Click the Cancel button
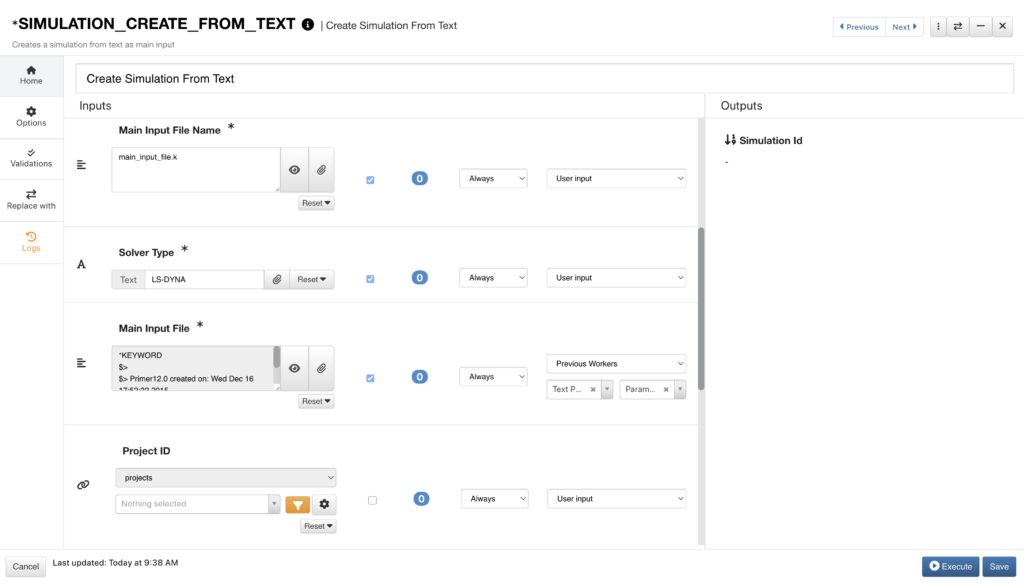This screenshot has width=1024, height=585. (25, 567)
